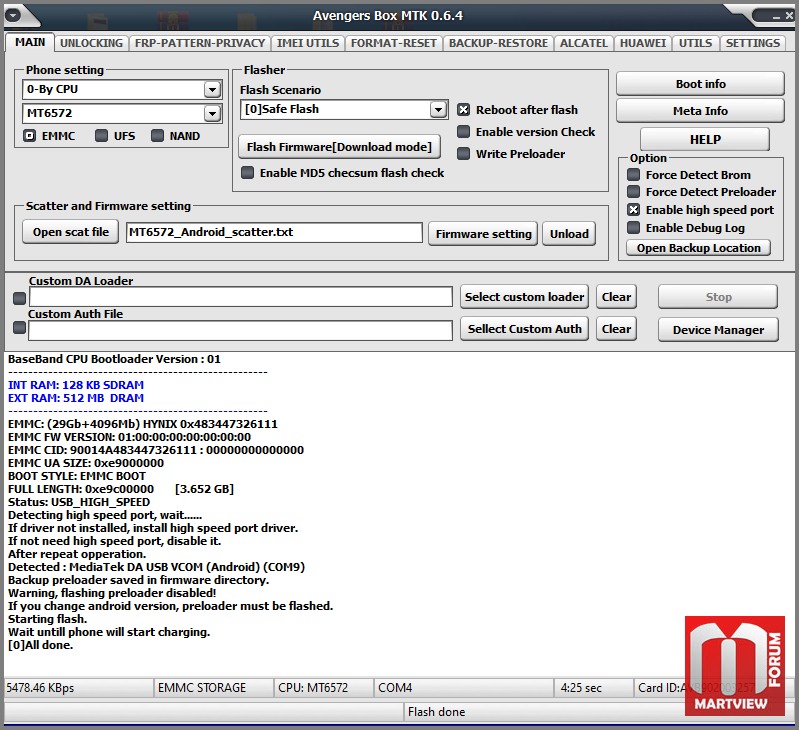The width and height of the screenshot is (799, 730).
Task: Tick the Custom DA Loader checkbox
Action: (19, 299)
